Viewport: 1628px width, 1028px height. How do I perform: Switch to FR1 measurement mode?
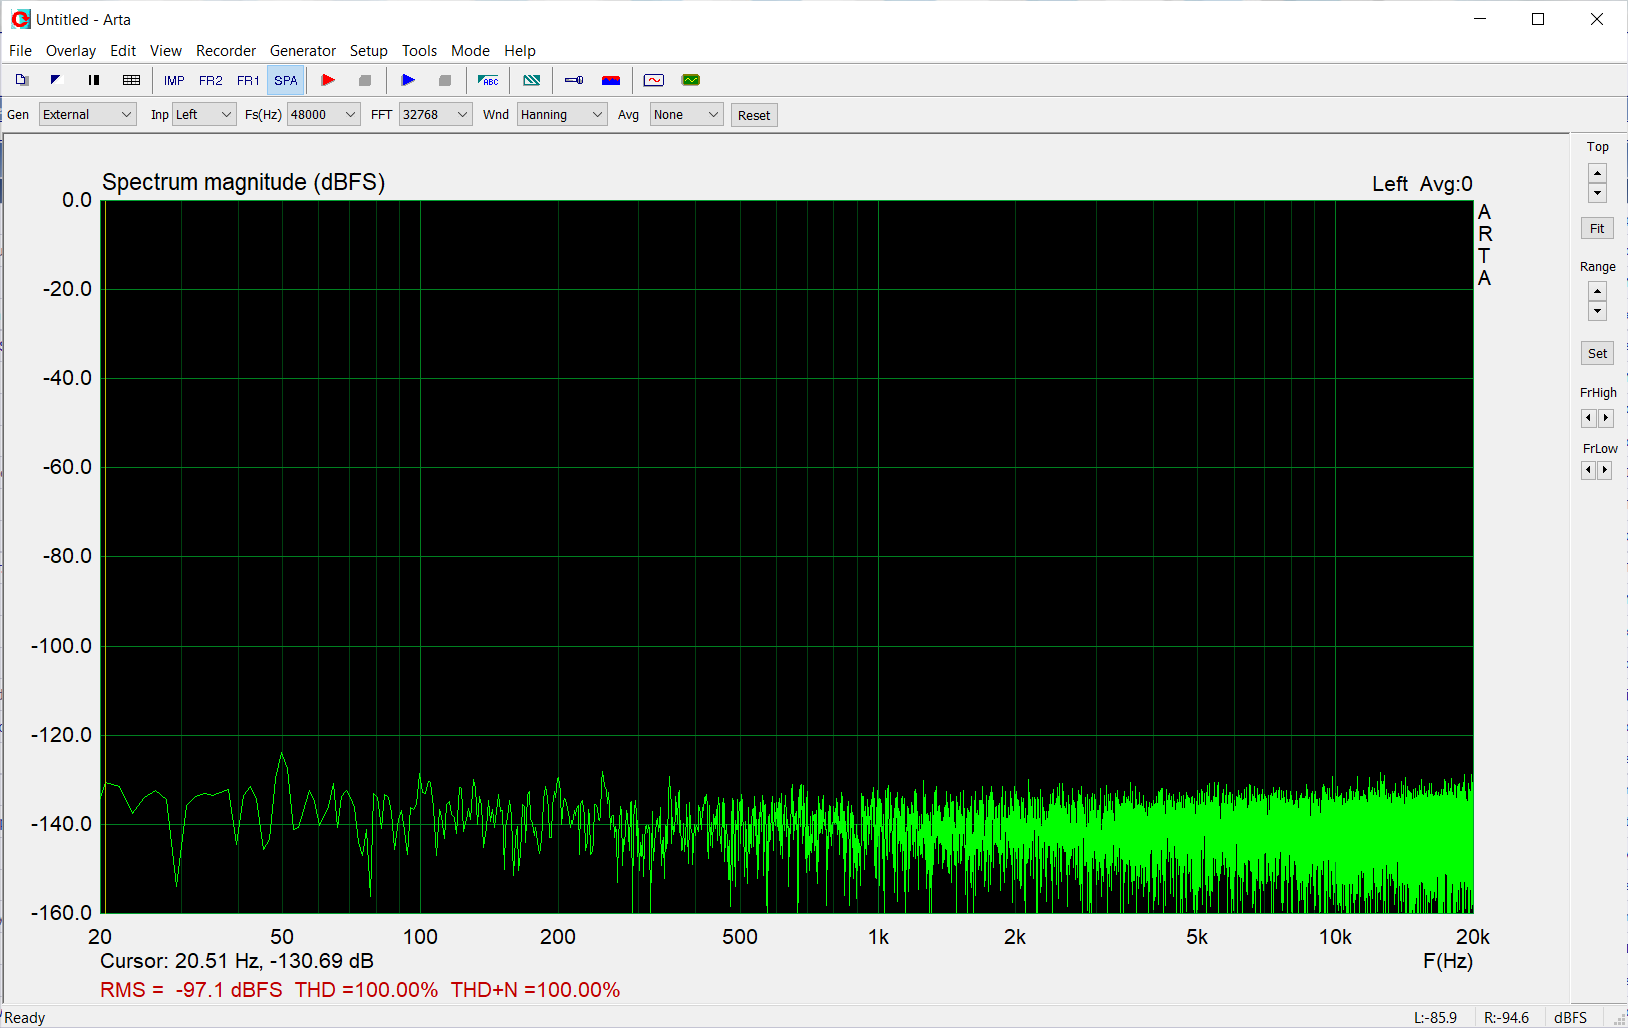click(248, 80)
